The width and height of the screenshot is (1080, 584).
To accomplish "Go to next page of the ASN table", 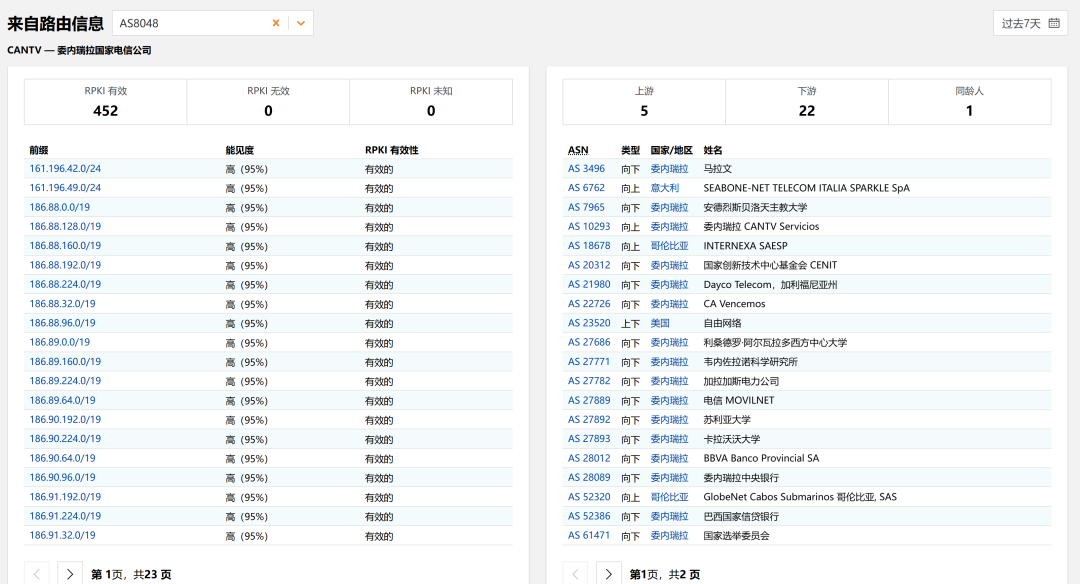I will [608, 574].
